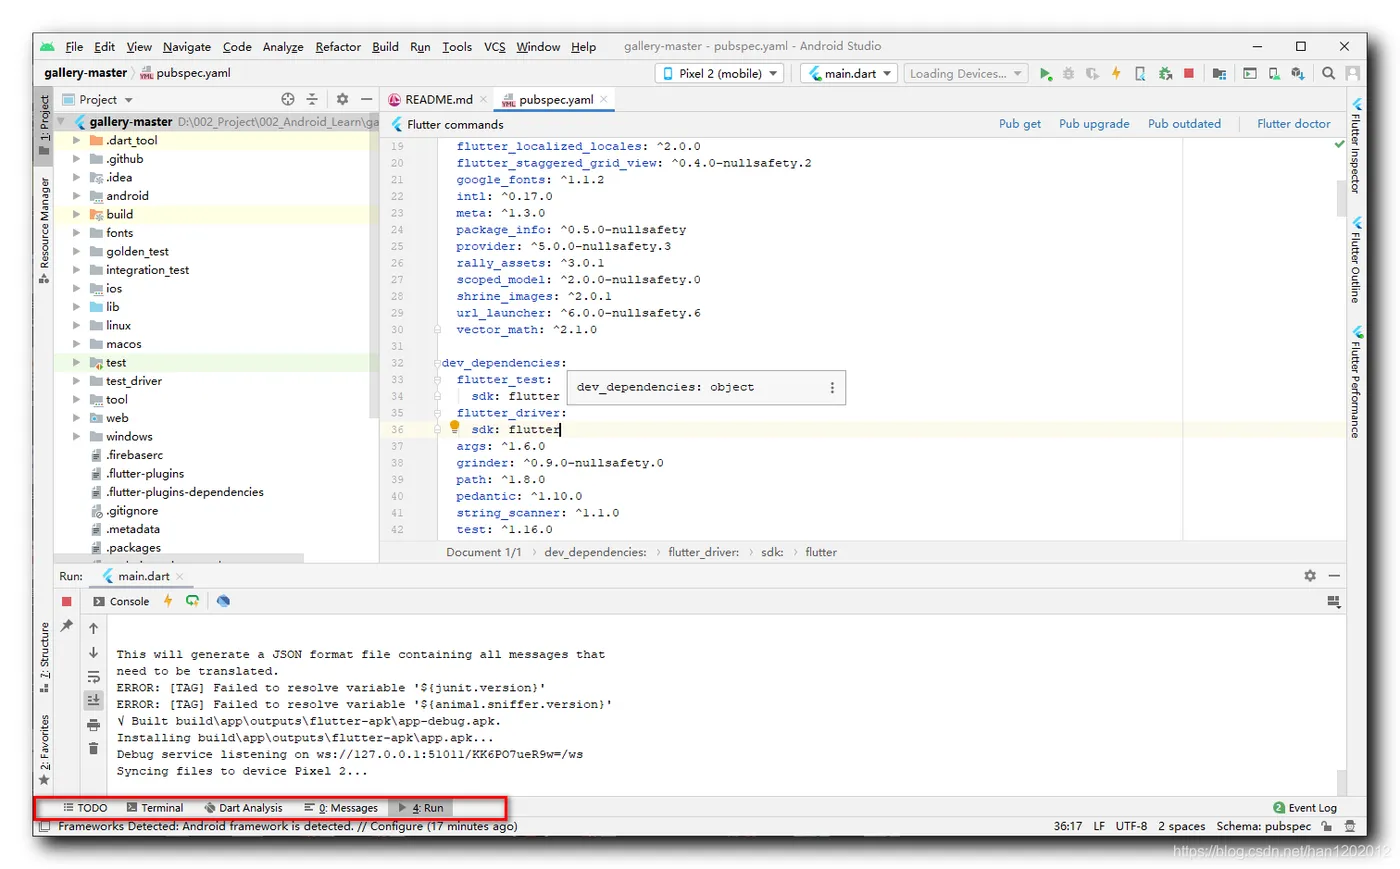Click the editor vertical scrollbar thumb
The height and width of the screenshot is (869, 1400).
(x=1341, y=198)
